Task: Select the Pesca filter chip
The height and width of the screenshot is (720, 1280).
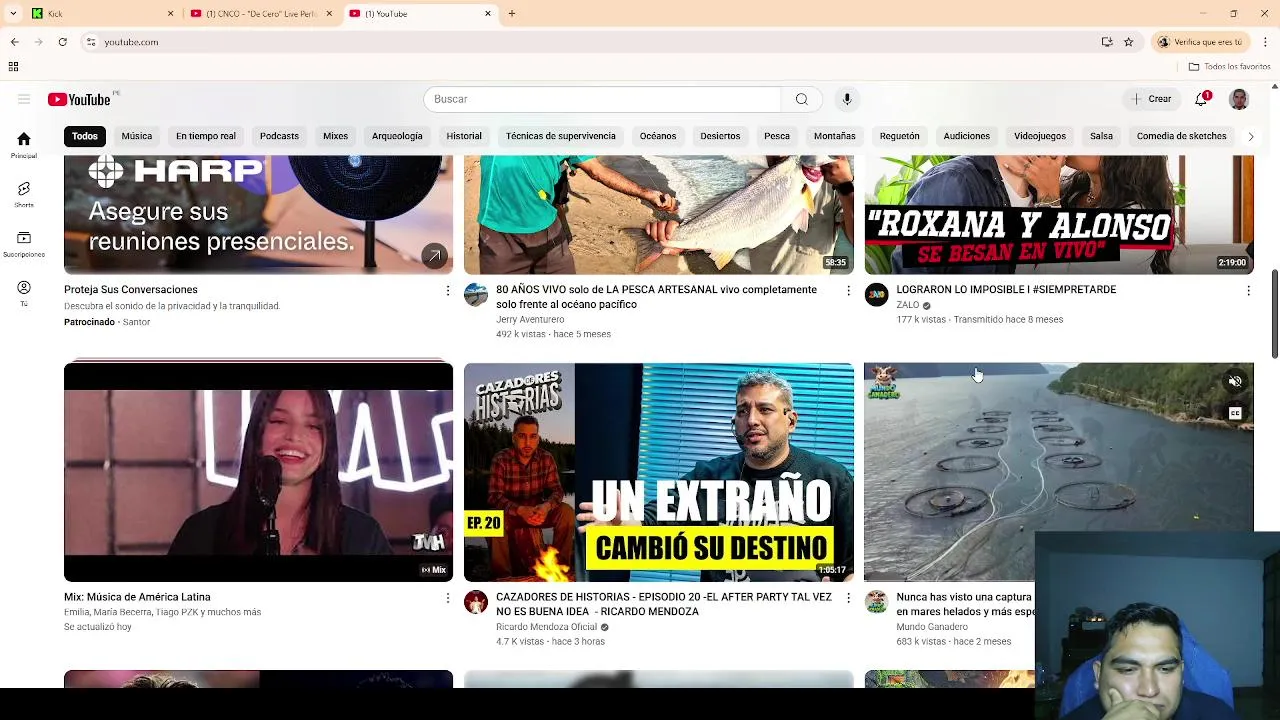Action: click(x=777, y=136)
